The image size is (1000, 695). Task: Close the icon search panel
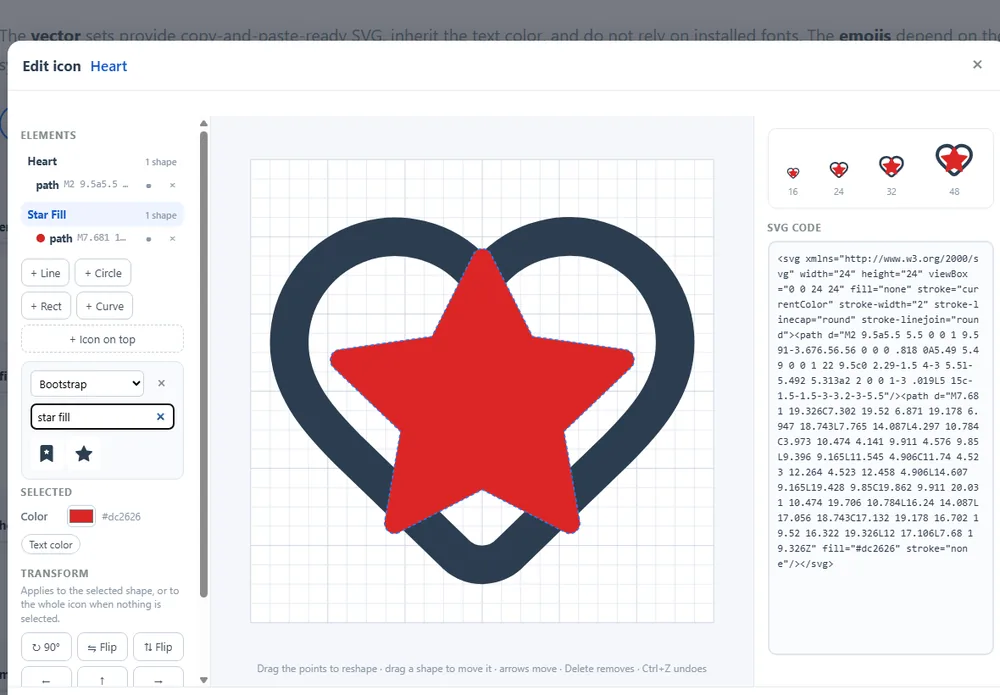(161, 383)
